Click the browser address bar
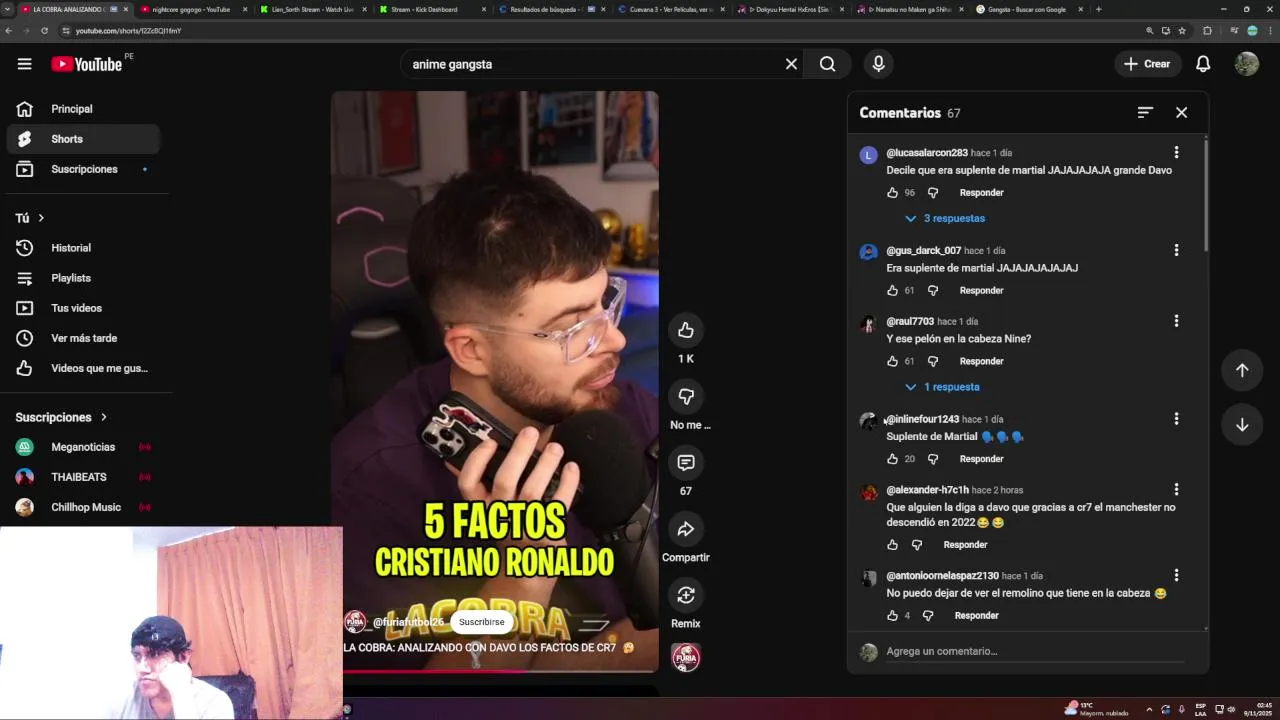This screenshot has height=720, width=1280. tap(600, 31)
